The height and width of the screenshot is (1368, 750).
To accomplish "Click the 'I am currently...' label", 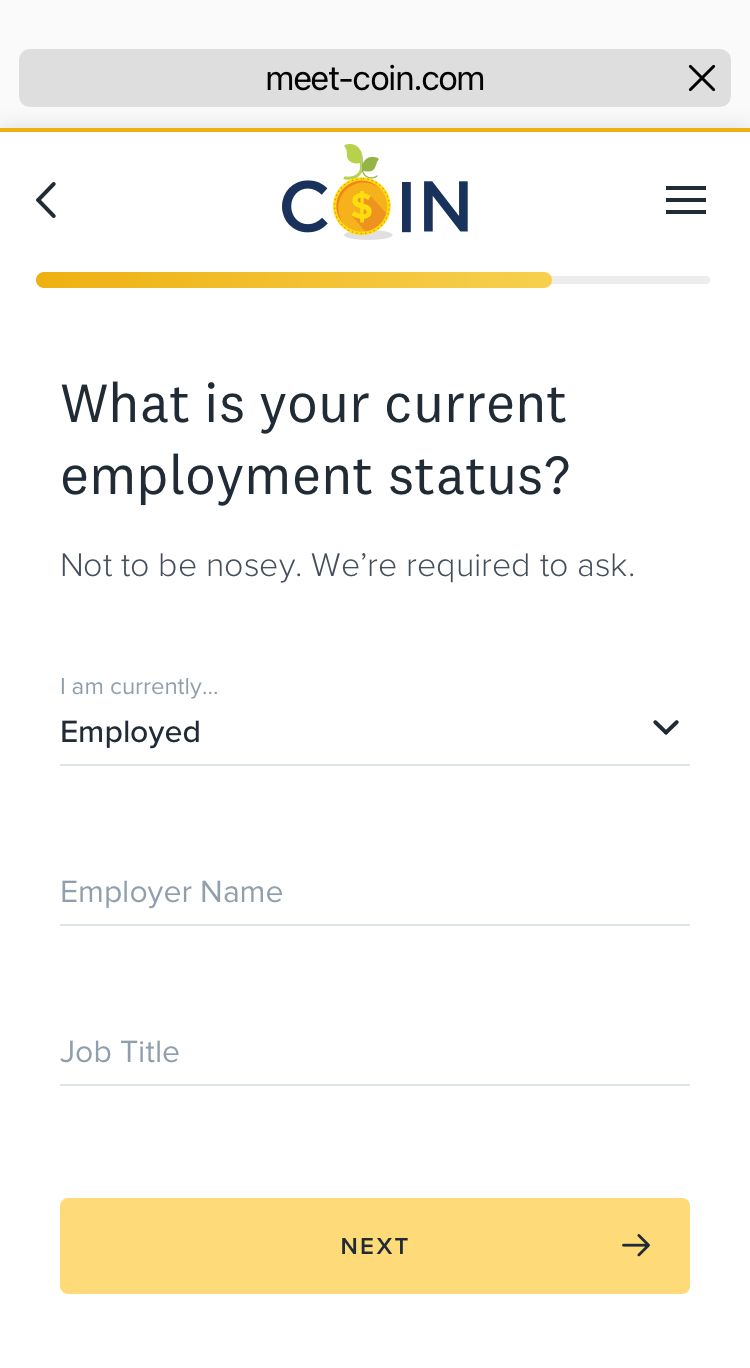I will click(139, 686).
